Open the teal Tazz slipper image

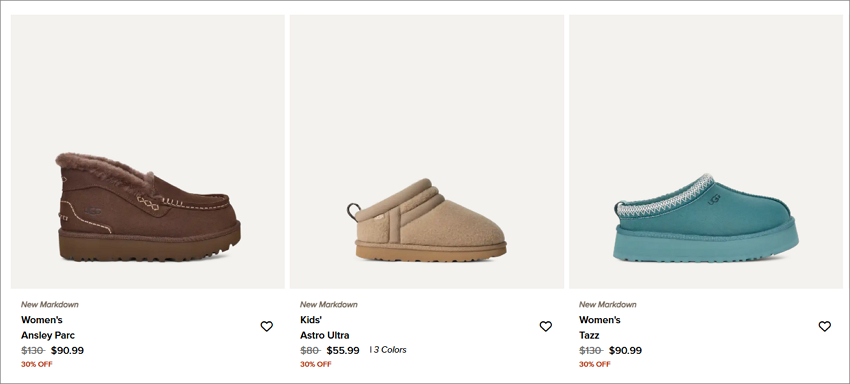706,151
